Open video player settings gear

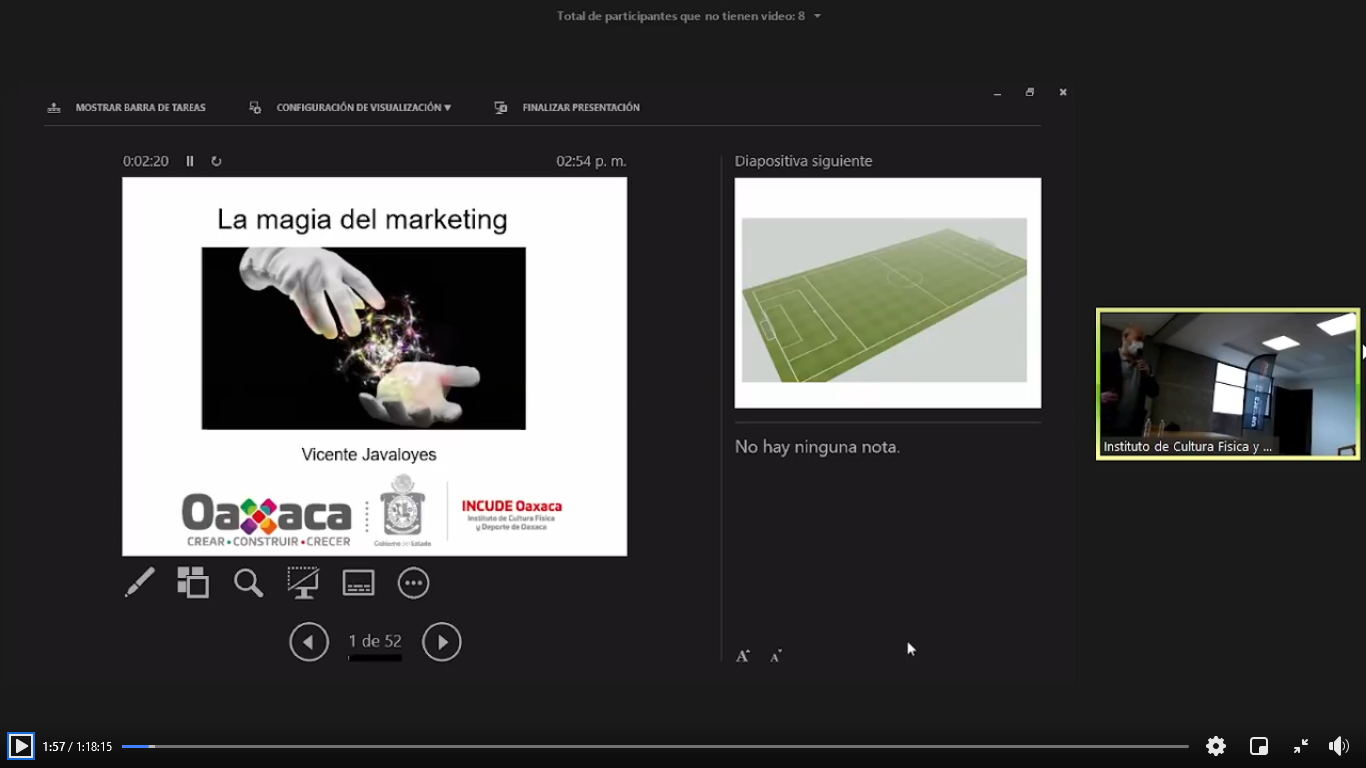(x=1216, y=746)
